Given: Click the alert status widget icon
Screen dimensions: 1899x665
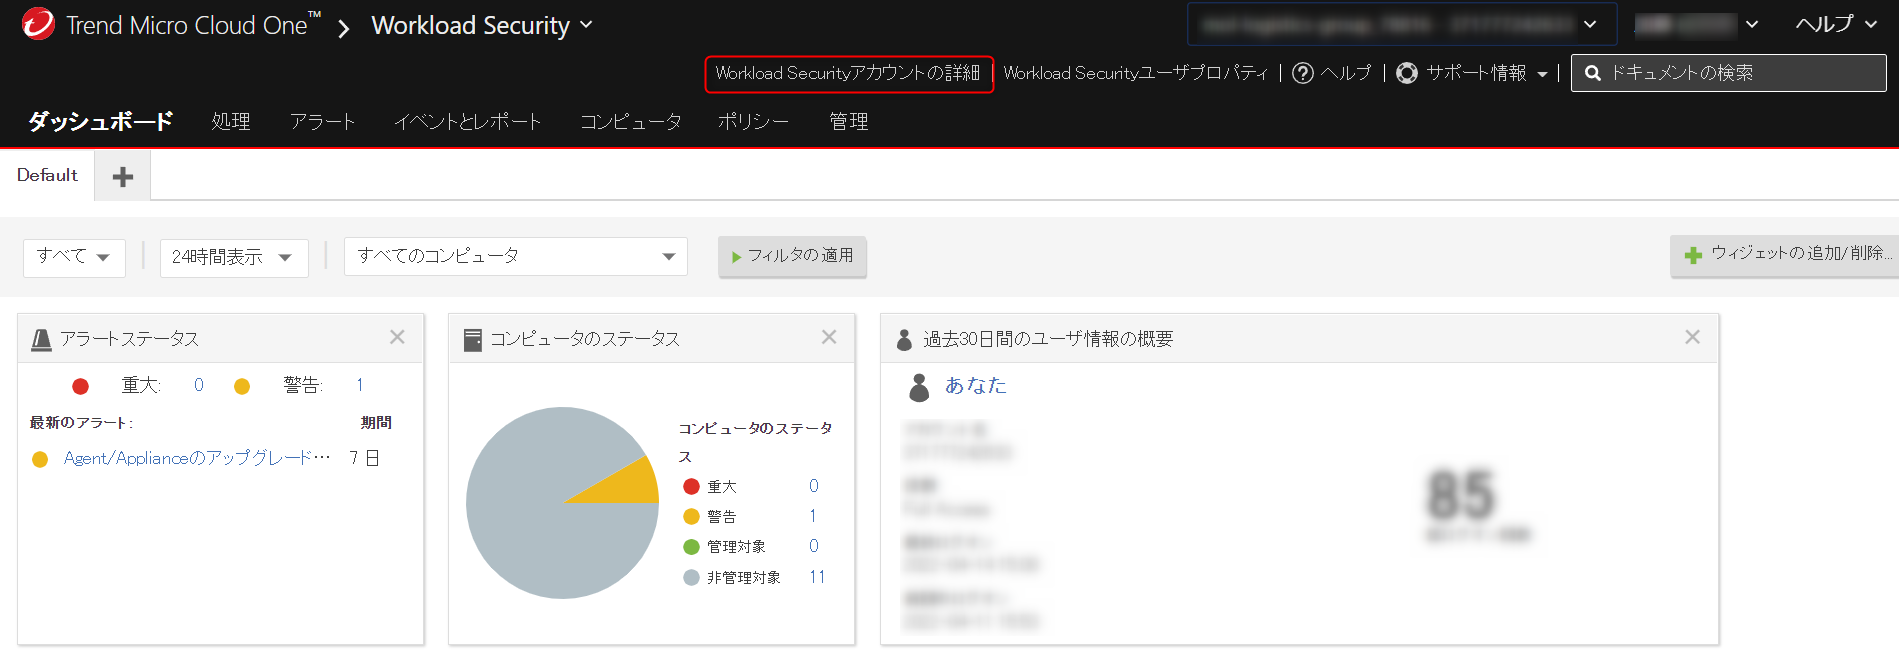Looking at the screenshot, I should coord(41,340).
